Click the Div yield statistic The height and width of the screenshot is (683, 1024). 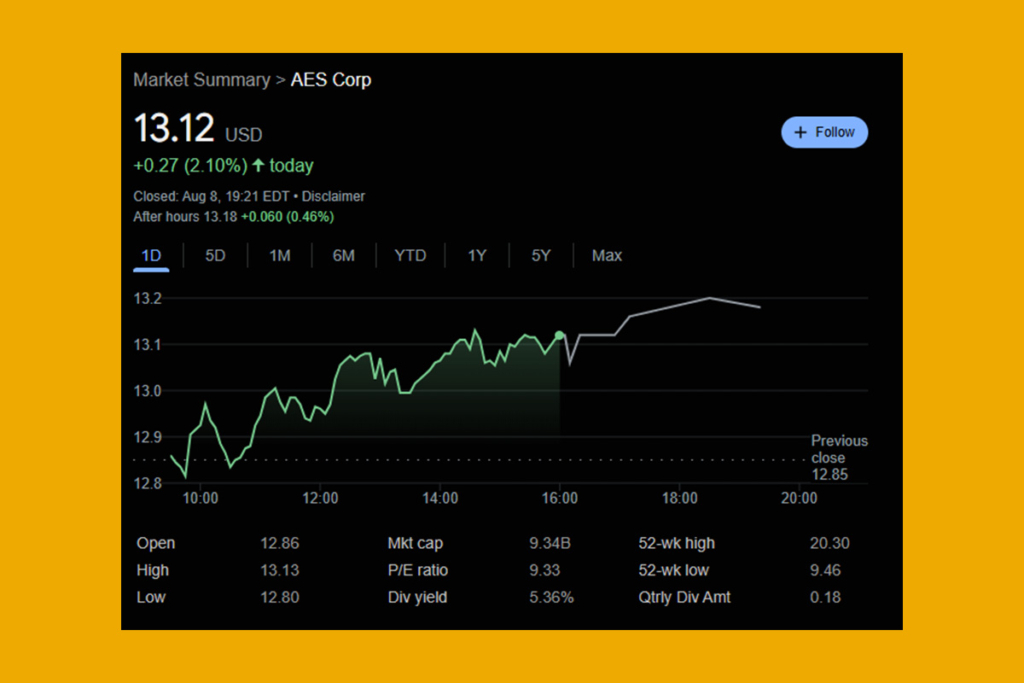pyautogui.click(x=416, y=597)
